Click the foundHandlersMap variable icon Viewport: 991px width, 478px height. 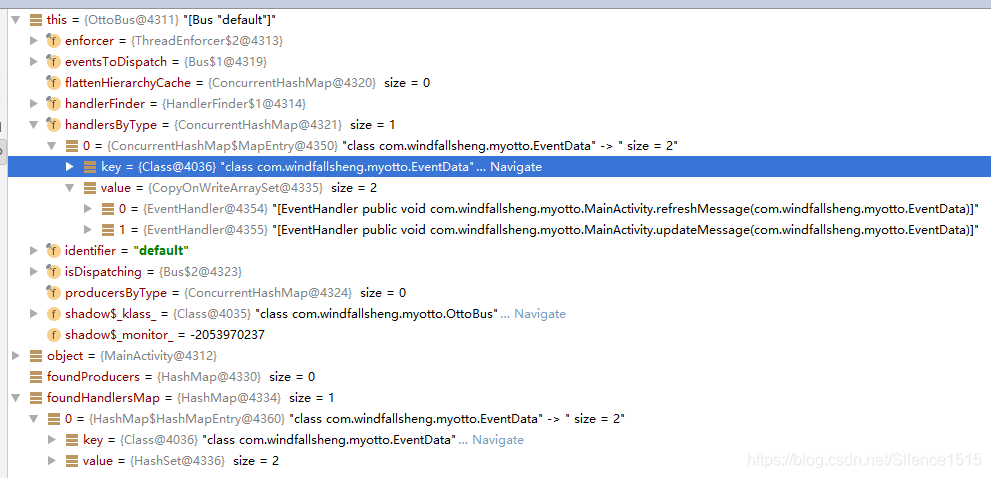pos(36,398)
